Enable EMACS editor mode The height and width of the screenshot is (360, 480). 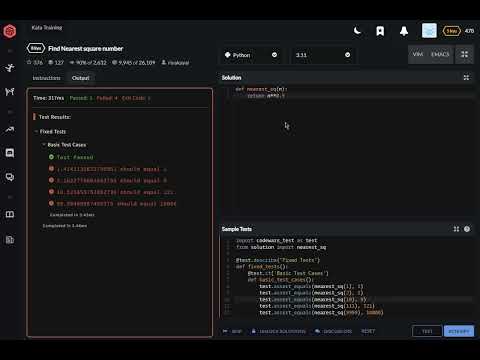coord(440,54)
